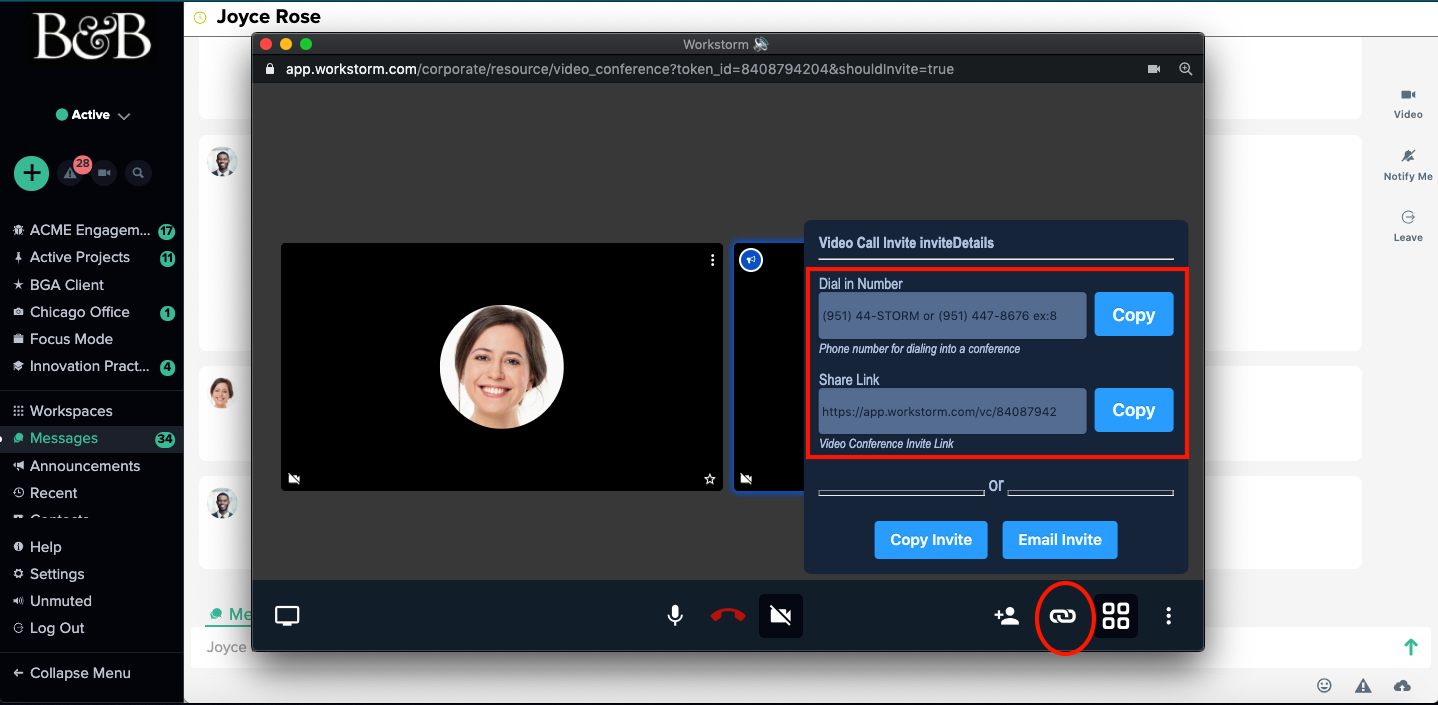This screenshot has width=1438, height=705.
Task: Click the camera-off icon on Joyce's tile
Action: 294,479
